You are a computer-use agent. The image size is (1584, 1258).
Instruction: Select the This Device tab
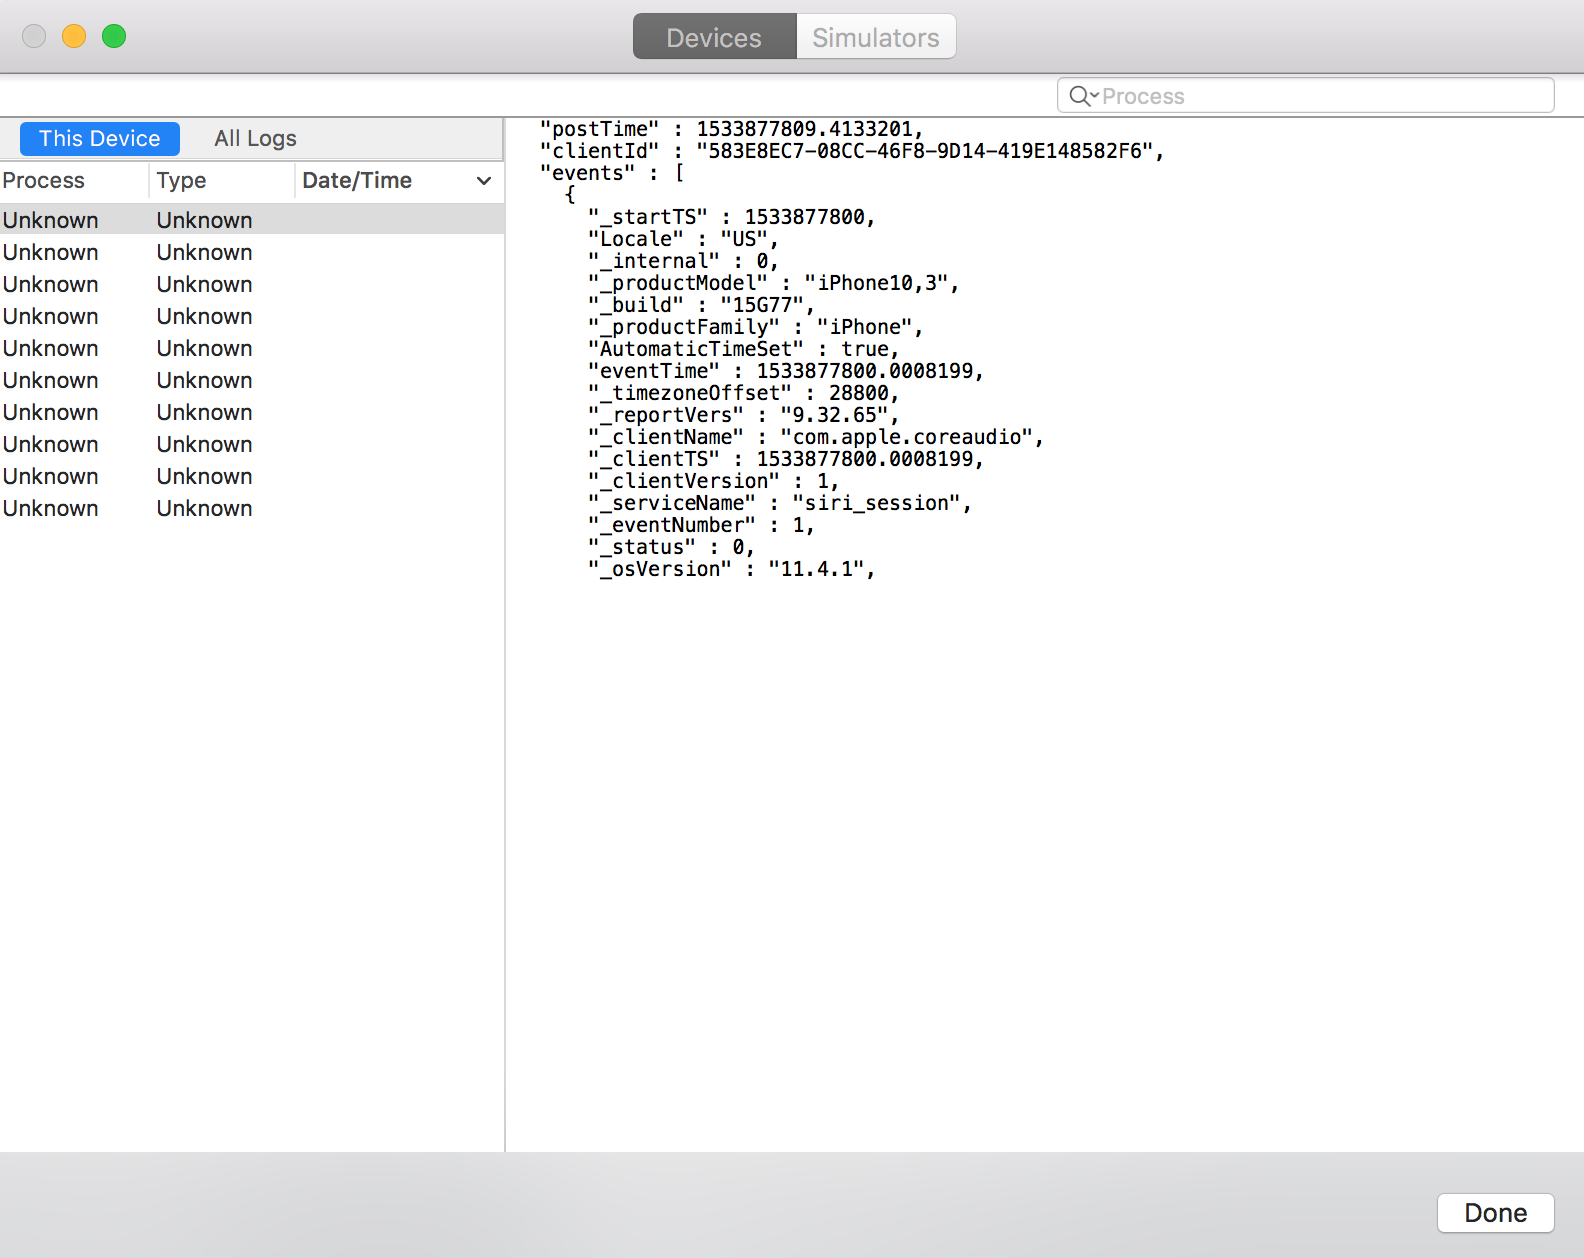(100, 138)
